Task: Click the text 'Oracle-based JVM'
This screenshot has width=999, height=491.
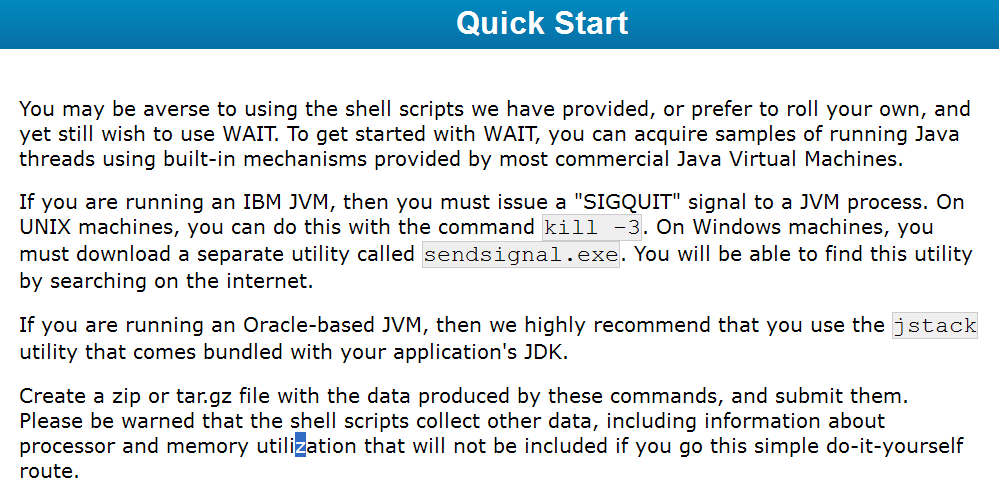Action: click(332, 325)
